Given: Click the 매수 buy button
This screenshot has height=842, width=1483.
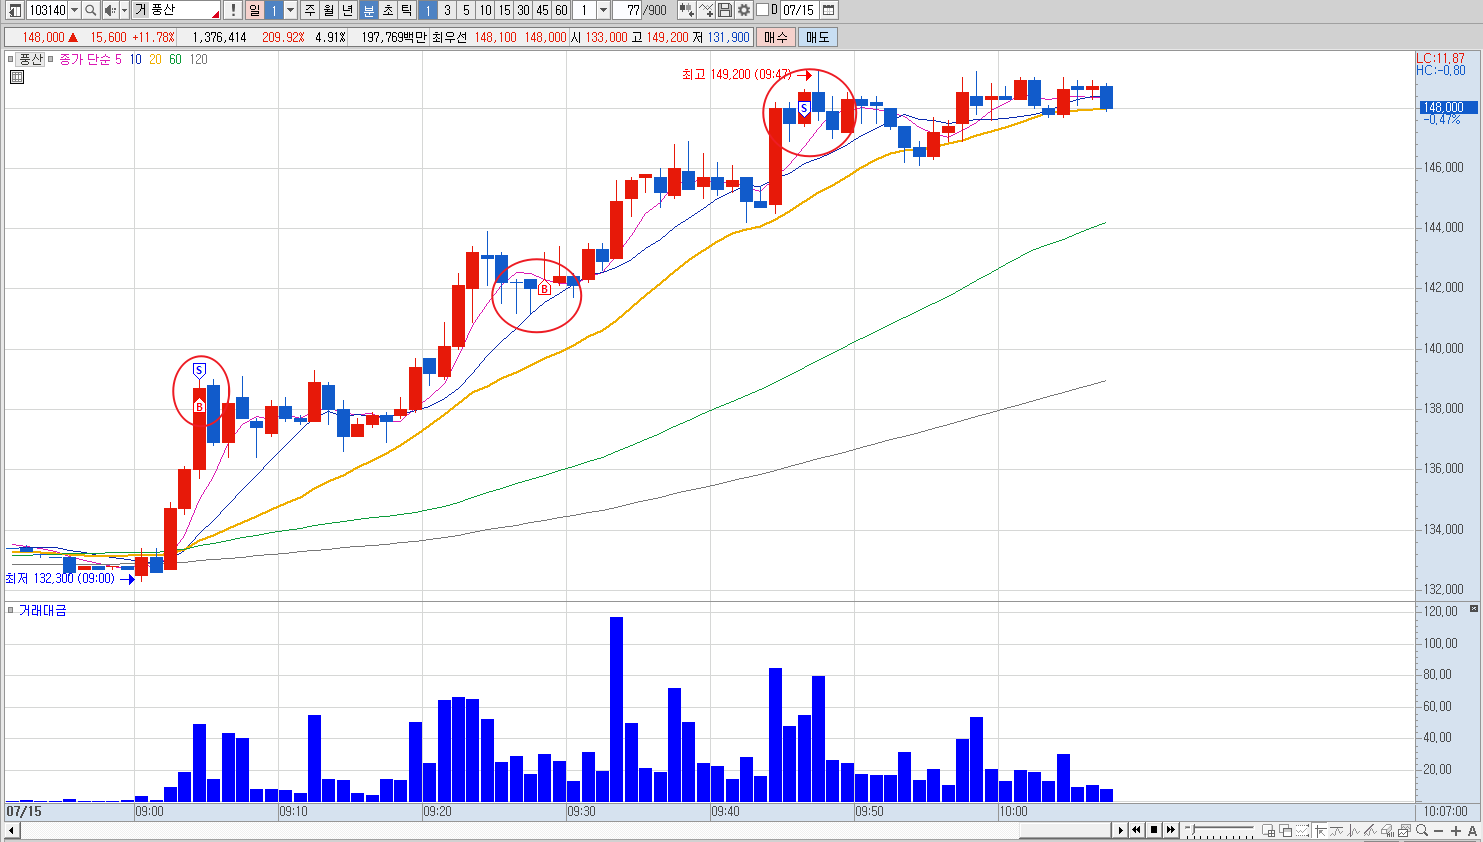Looking at the screenshot, I should [775, 37].
